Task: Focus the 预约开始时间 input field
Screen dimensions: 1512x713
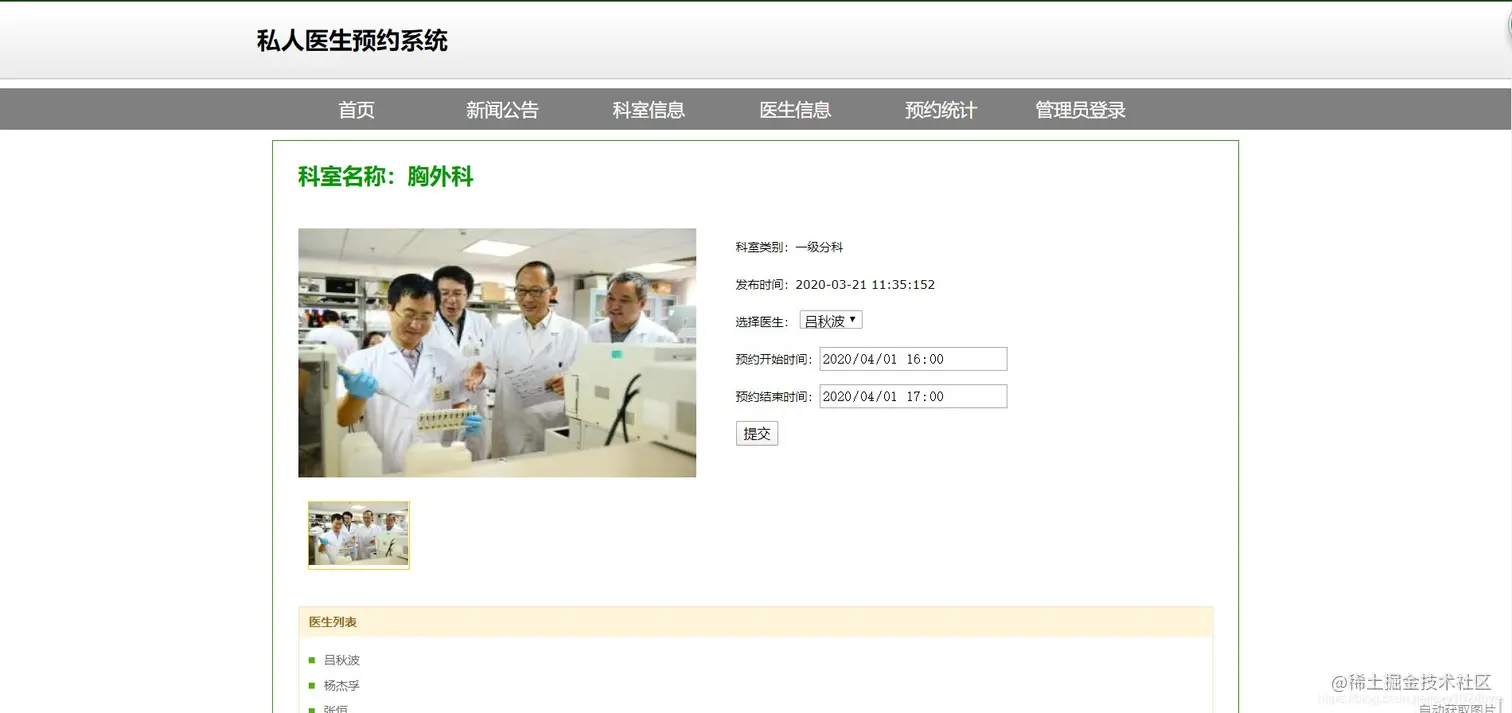Action: tap(913, 359)
